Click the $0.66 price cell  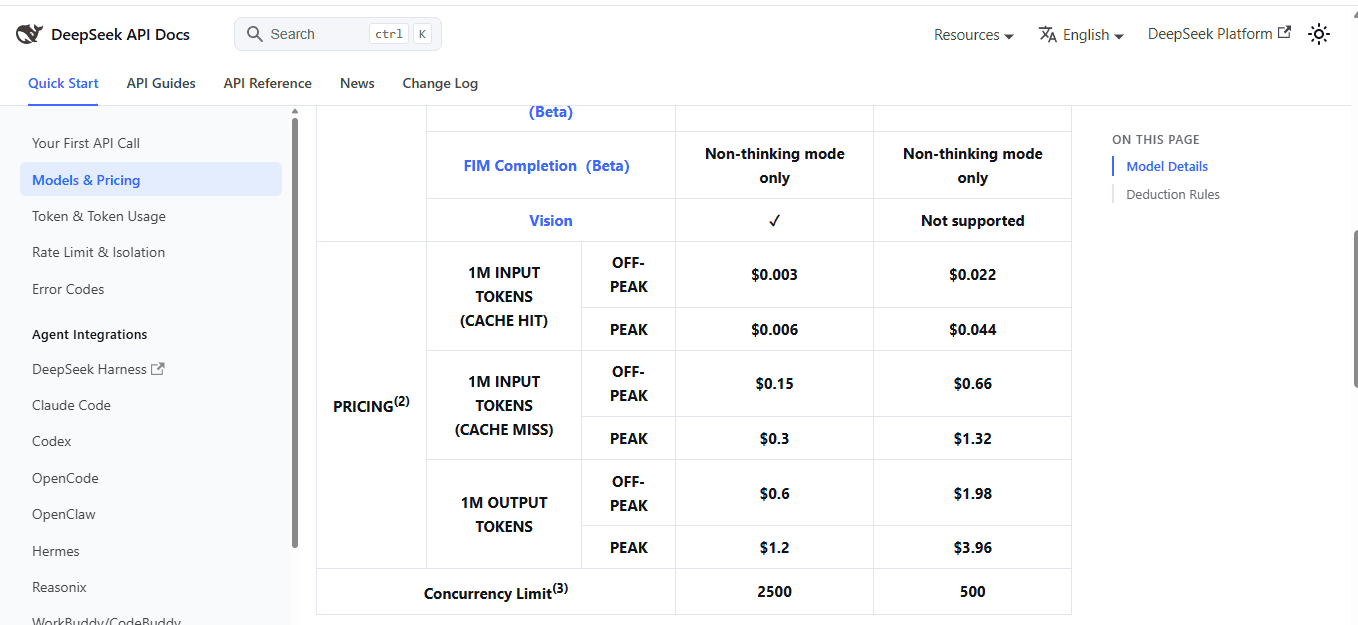coord(973,383)
